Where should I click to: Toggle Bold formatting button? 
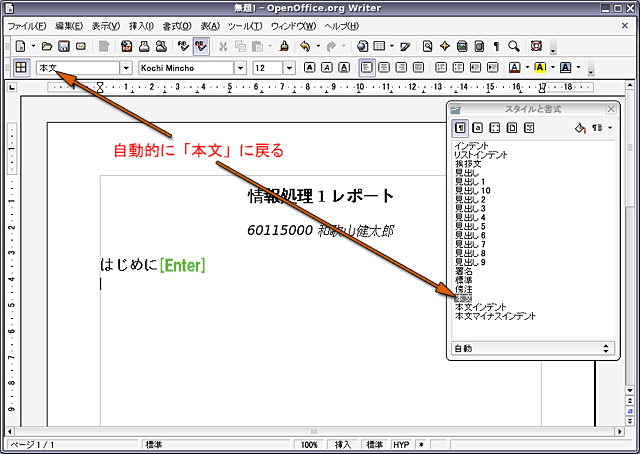click(x=309, y=68)
